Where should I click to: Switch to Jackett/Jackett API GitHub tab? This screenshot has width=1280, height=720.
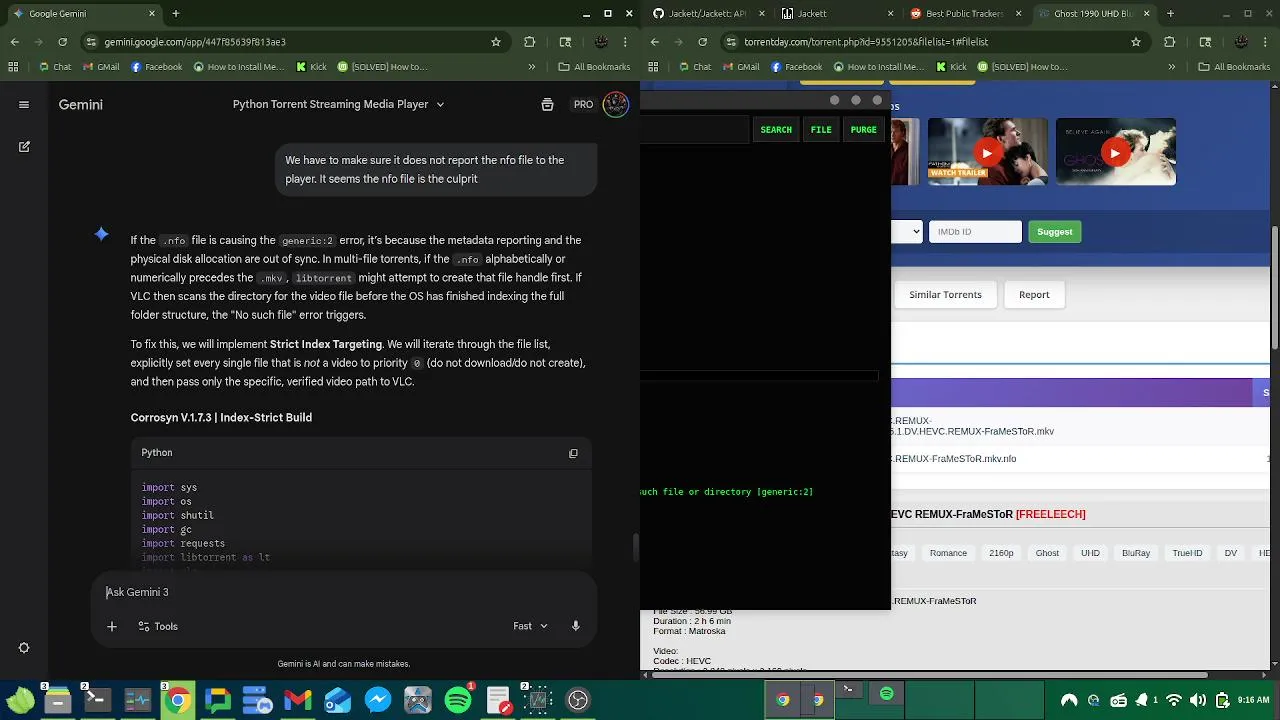click(700, 13)
